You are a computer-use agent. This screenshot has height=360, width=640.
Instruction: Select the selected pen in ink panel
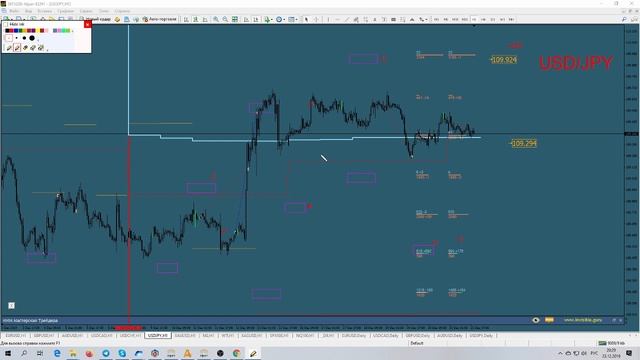point(17,48)
